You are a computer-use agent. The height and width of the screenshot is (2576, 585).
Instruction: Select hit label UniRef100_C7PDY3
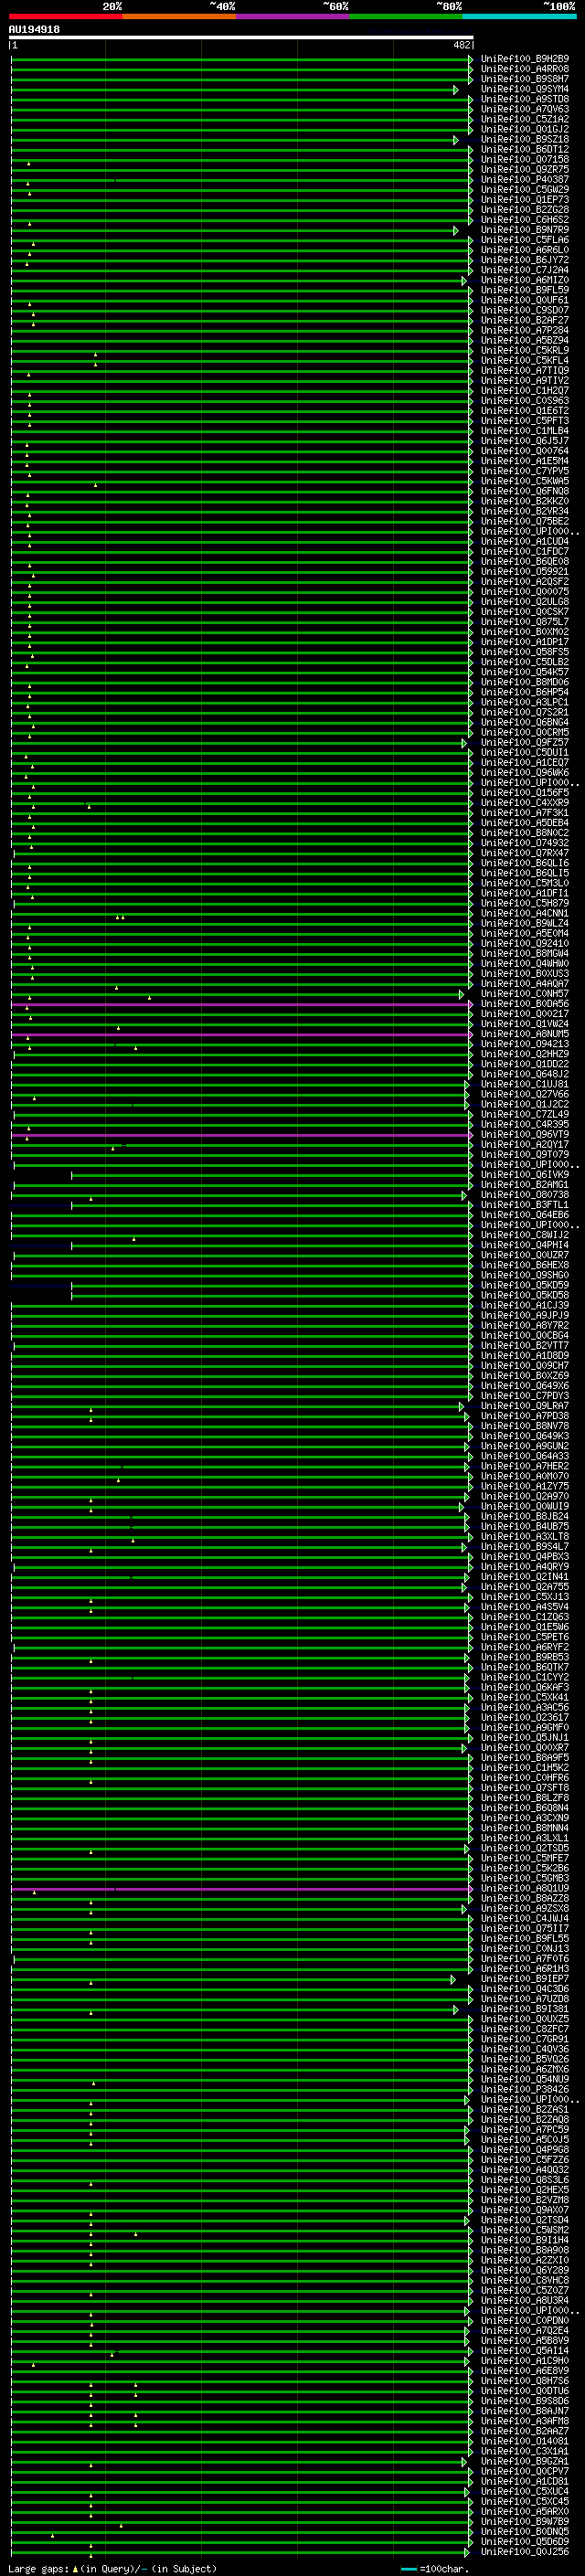(x=525, y=1396)
